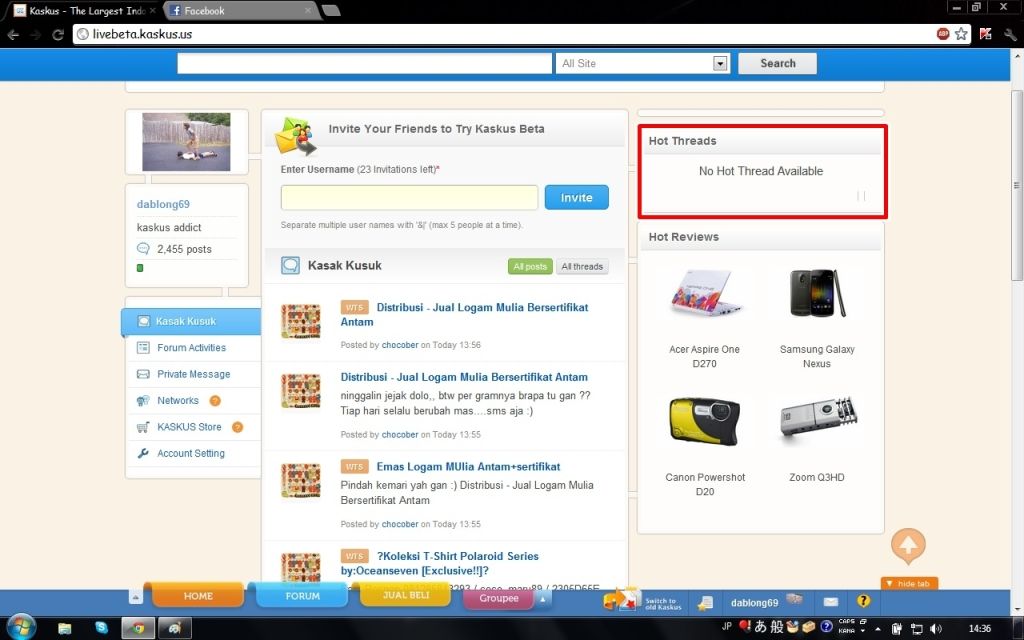Click the page vertical scrollbar
This screenshot has width=1024, height=640.
coord(1017,186)
